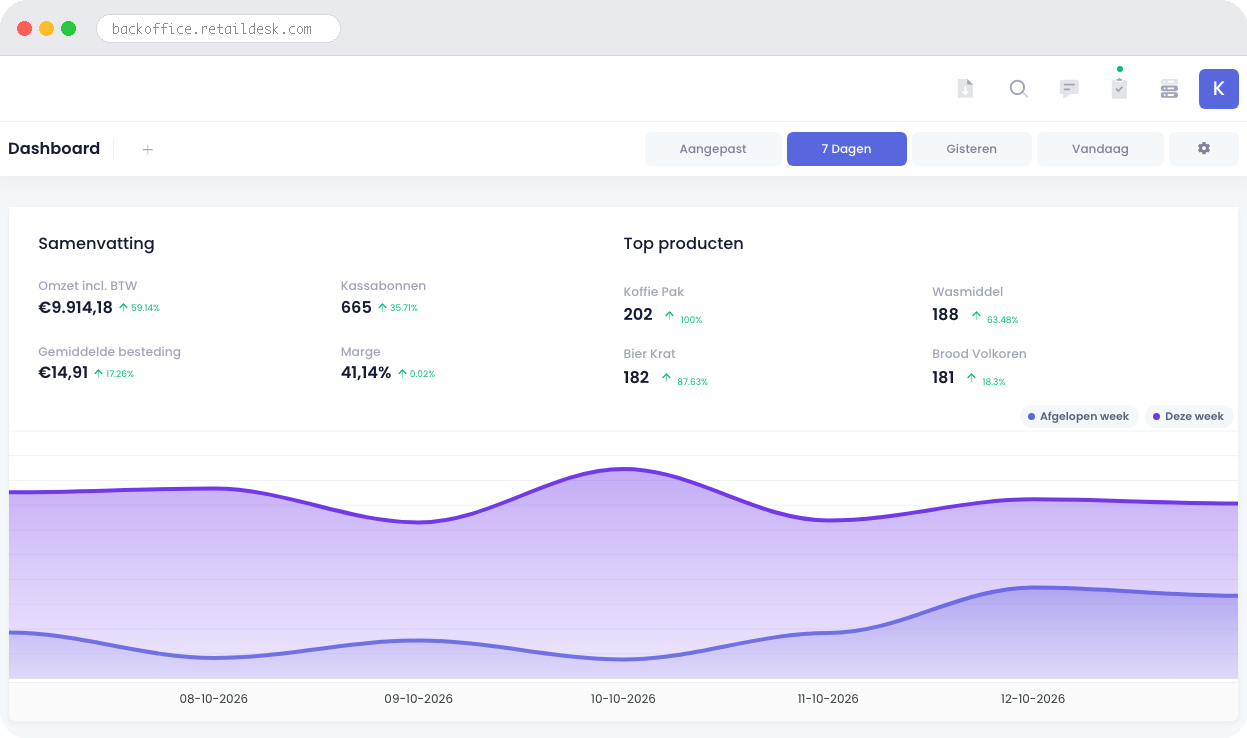Image resolution: width=1247 pixels, height=738 pixels.
Task: Open the clipboard tasks icon with green dot
Action: 1119,87
